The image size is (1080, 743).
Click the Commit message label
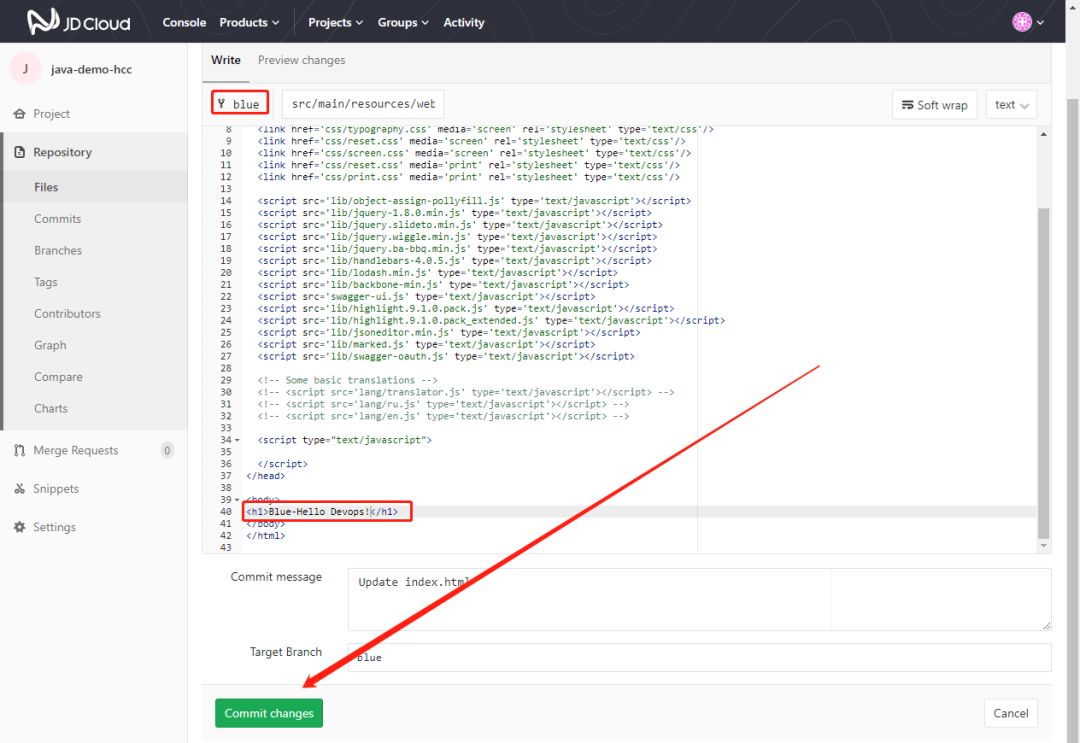click(x=276, y=577)
